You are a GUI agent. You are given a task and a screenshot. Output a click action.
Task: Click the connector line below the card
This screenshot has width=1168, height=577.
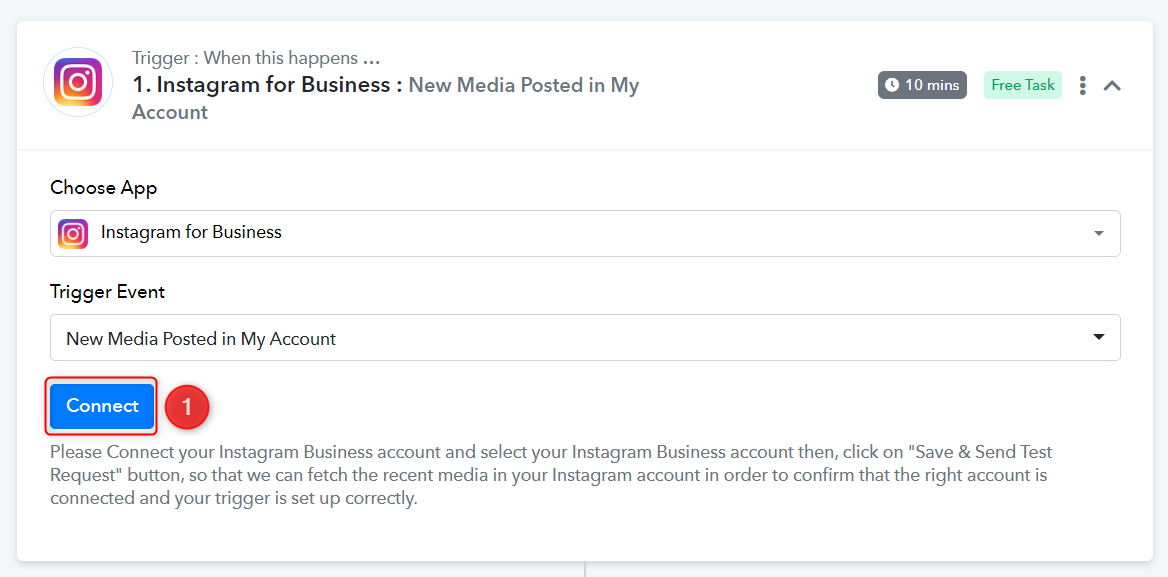coord(585,569)
